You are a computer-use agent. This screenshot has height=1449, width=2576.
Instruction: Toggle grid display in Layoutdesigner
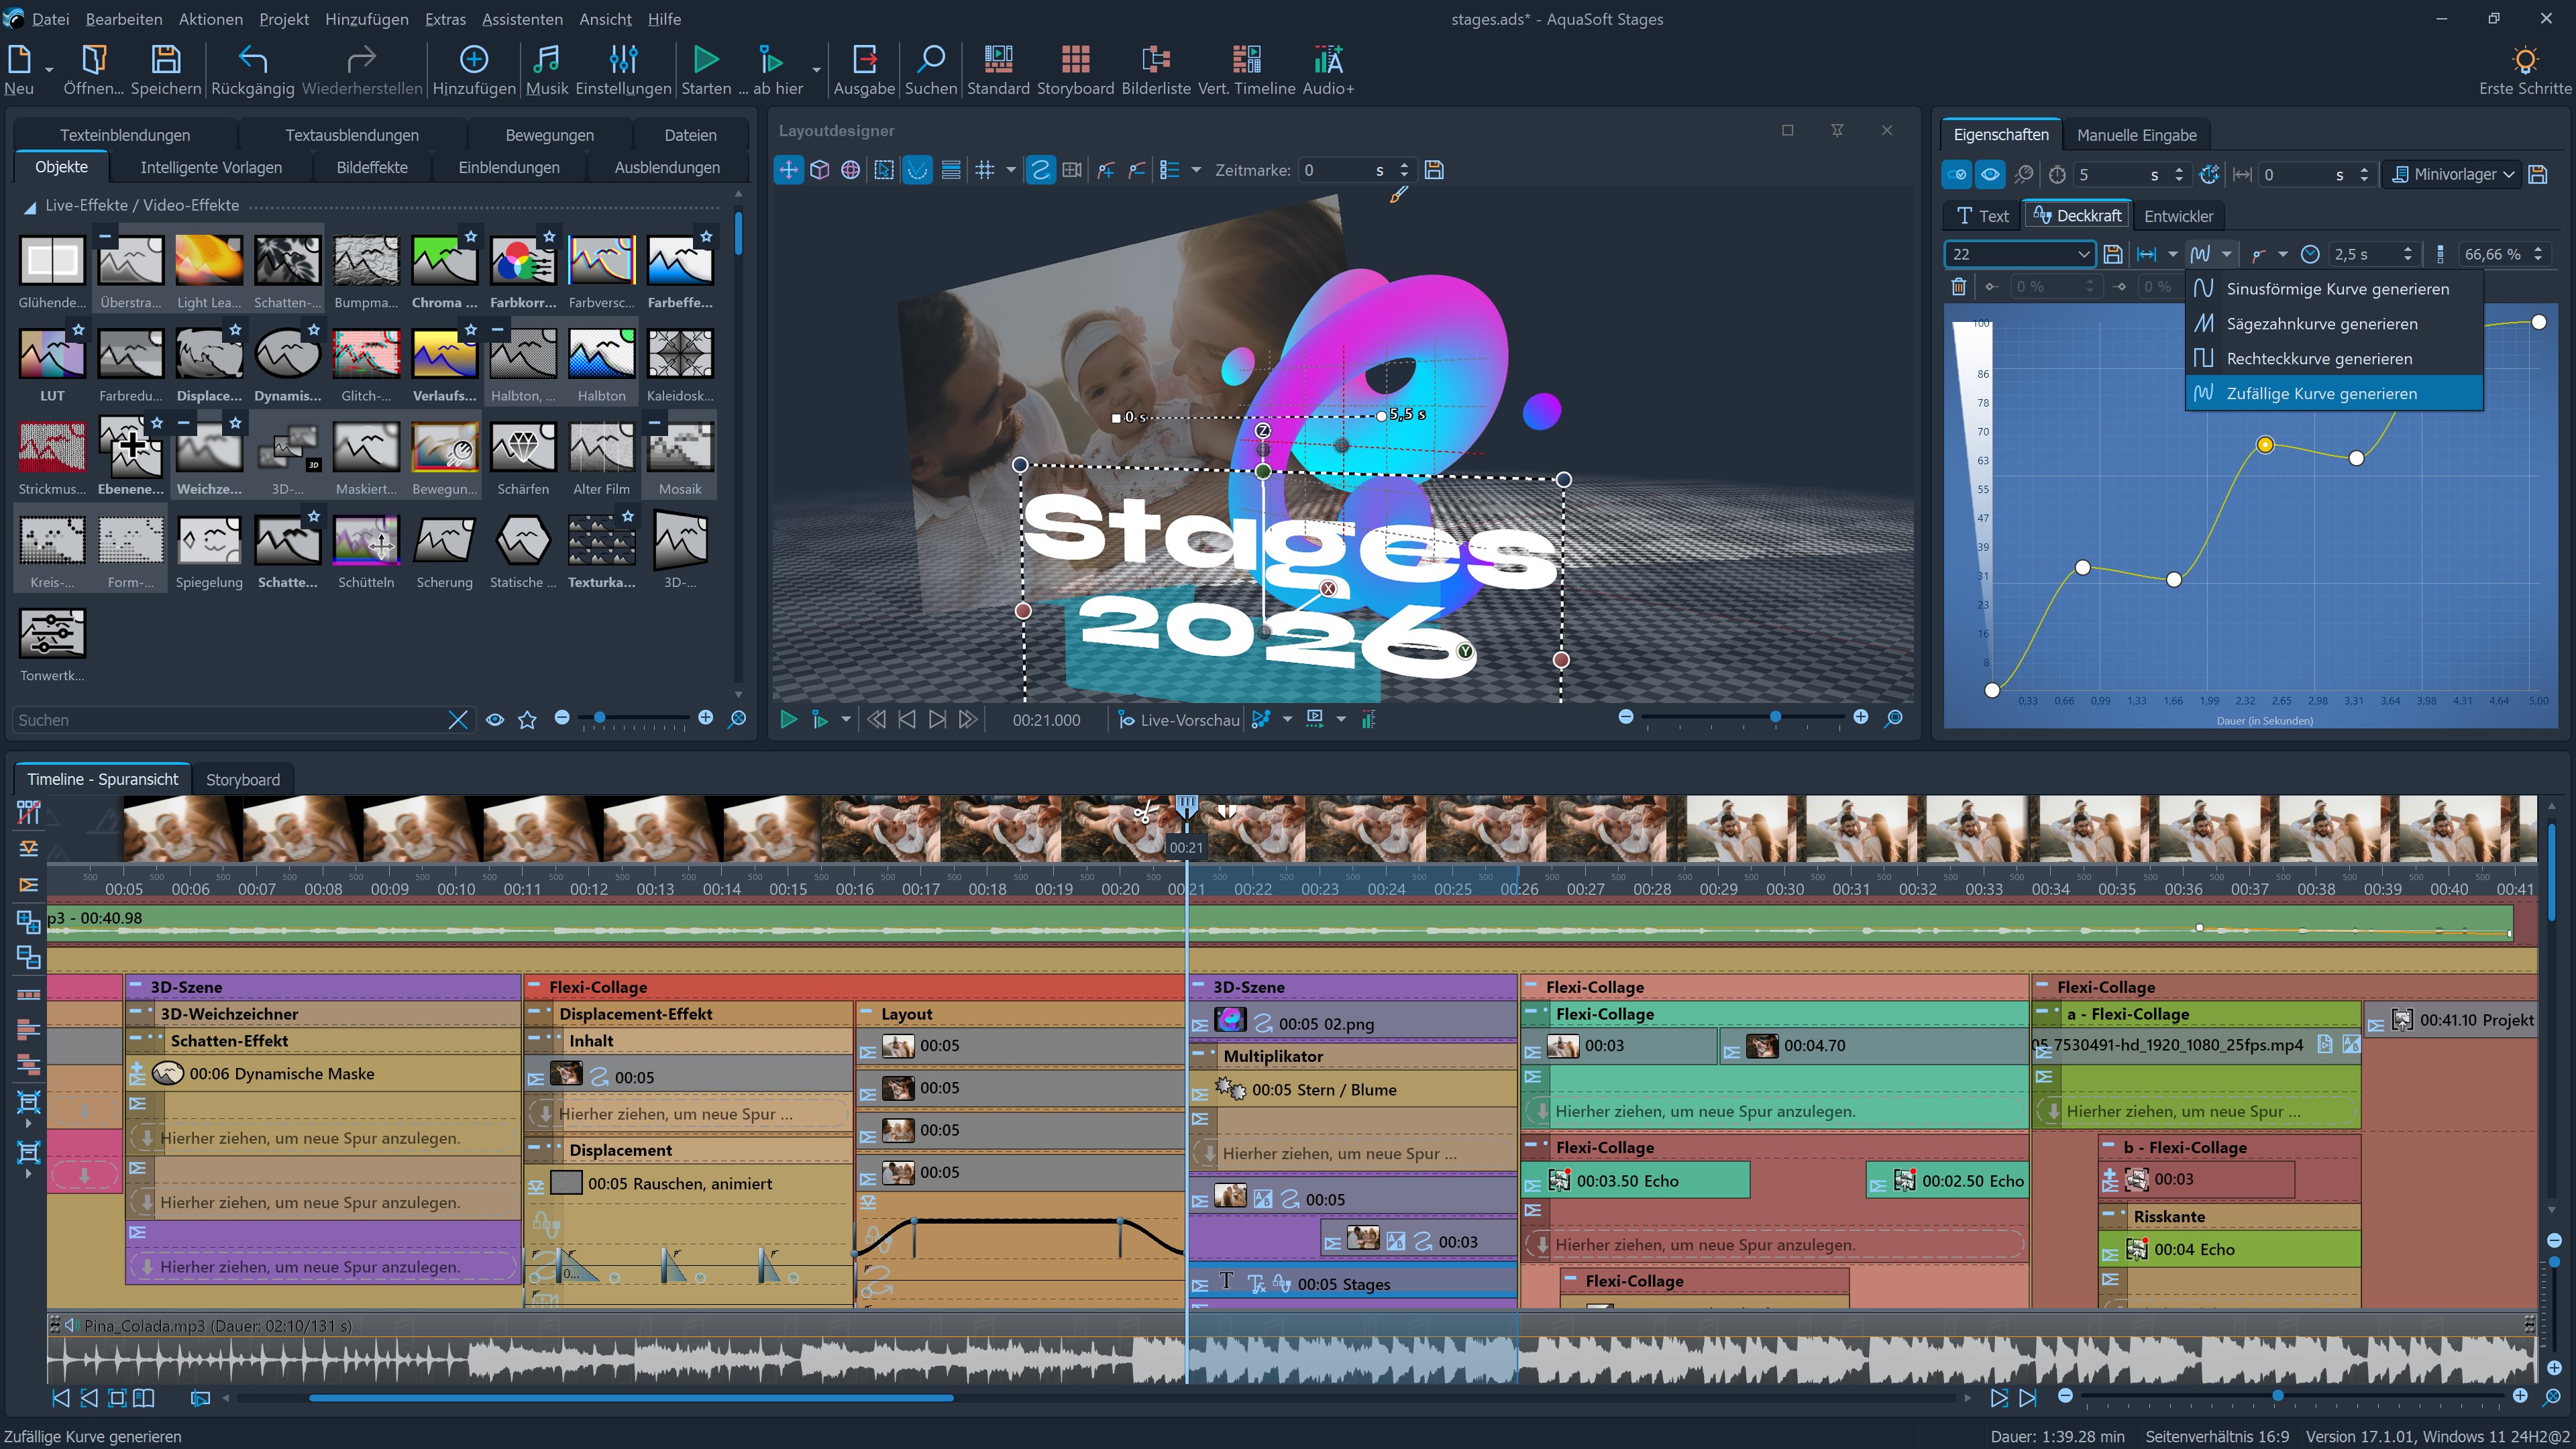985,170
